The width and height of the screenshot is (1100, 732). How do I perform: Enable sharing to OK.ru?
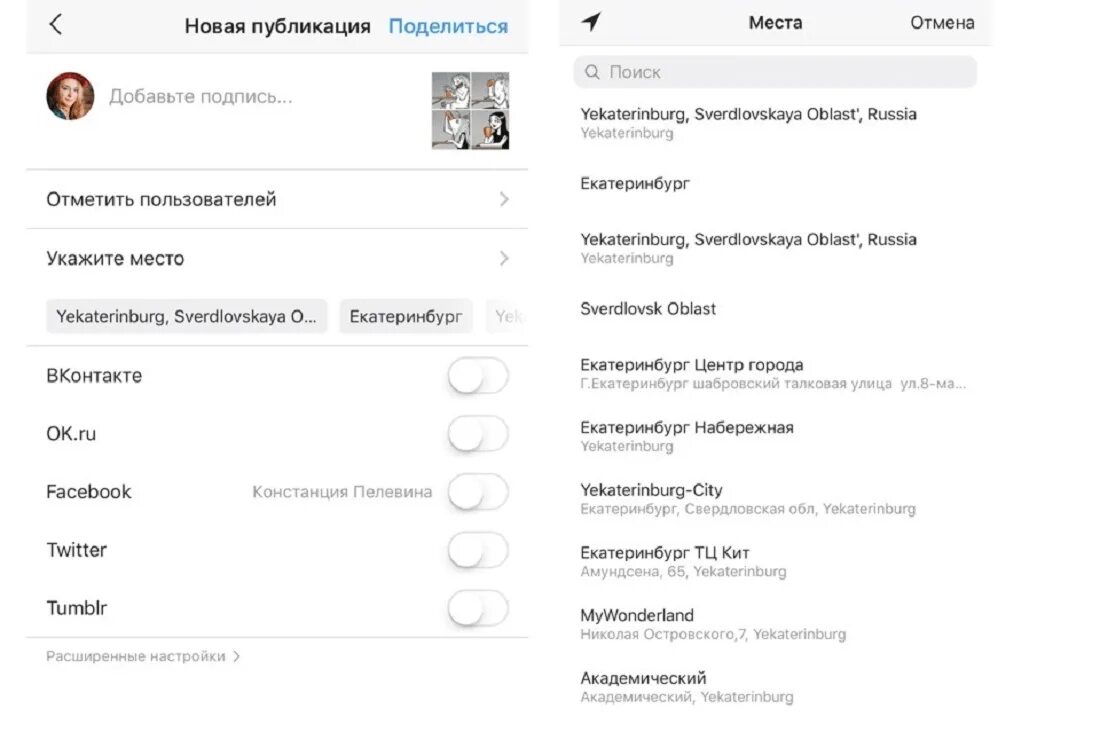(477, 435)
